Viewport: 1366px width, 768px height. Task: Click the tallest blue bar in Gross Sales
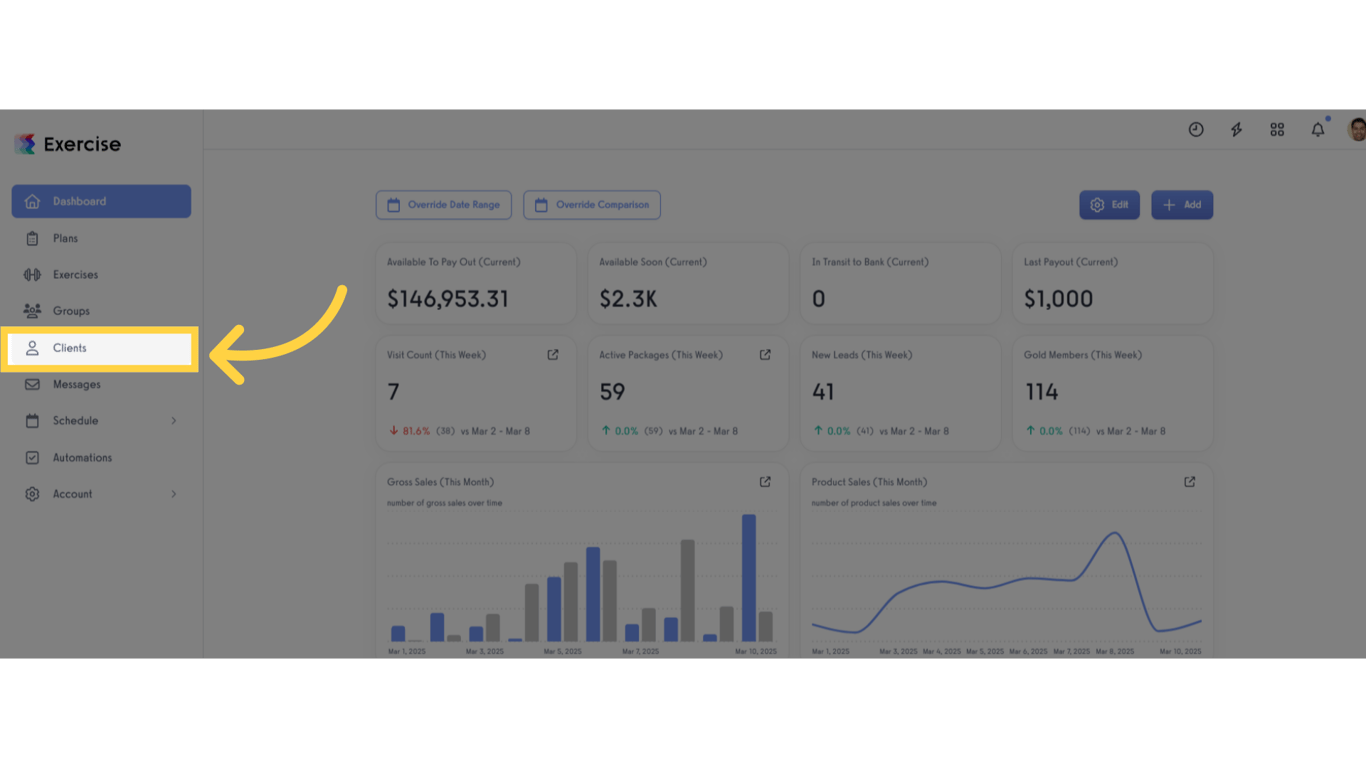click(x=749, y=578)
